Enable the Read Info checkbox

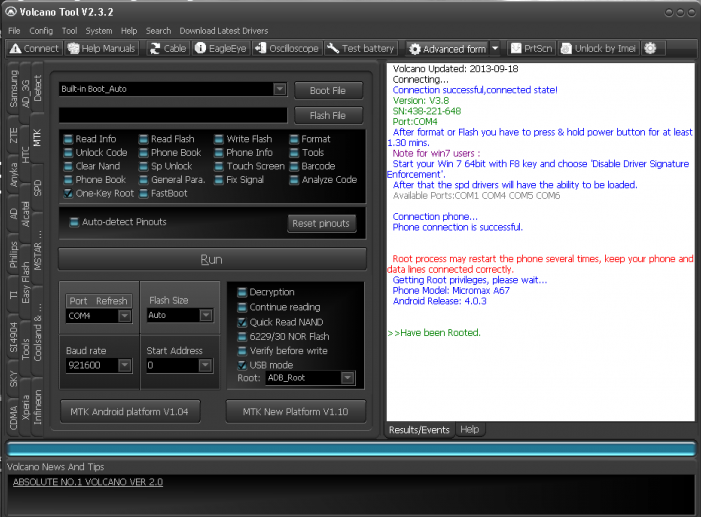tap(68, 139)
